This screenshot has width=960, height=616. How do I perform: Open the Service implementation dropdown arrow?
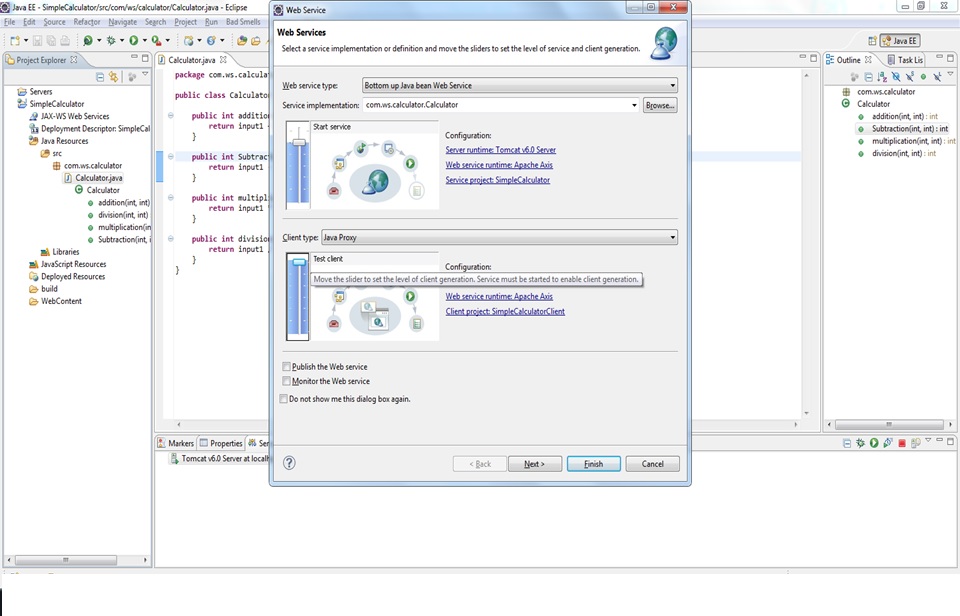pyautogui.click(x=634, y=105)
